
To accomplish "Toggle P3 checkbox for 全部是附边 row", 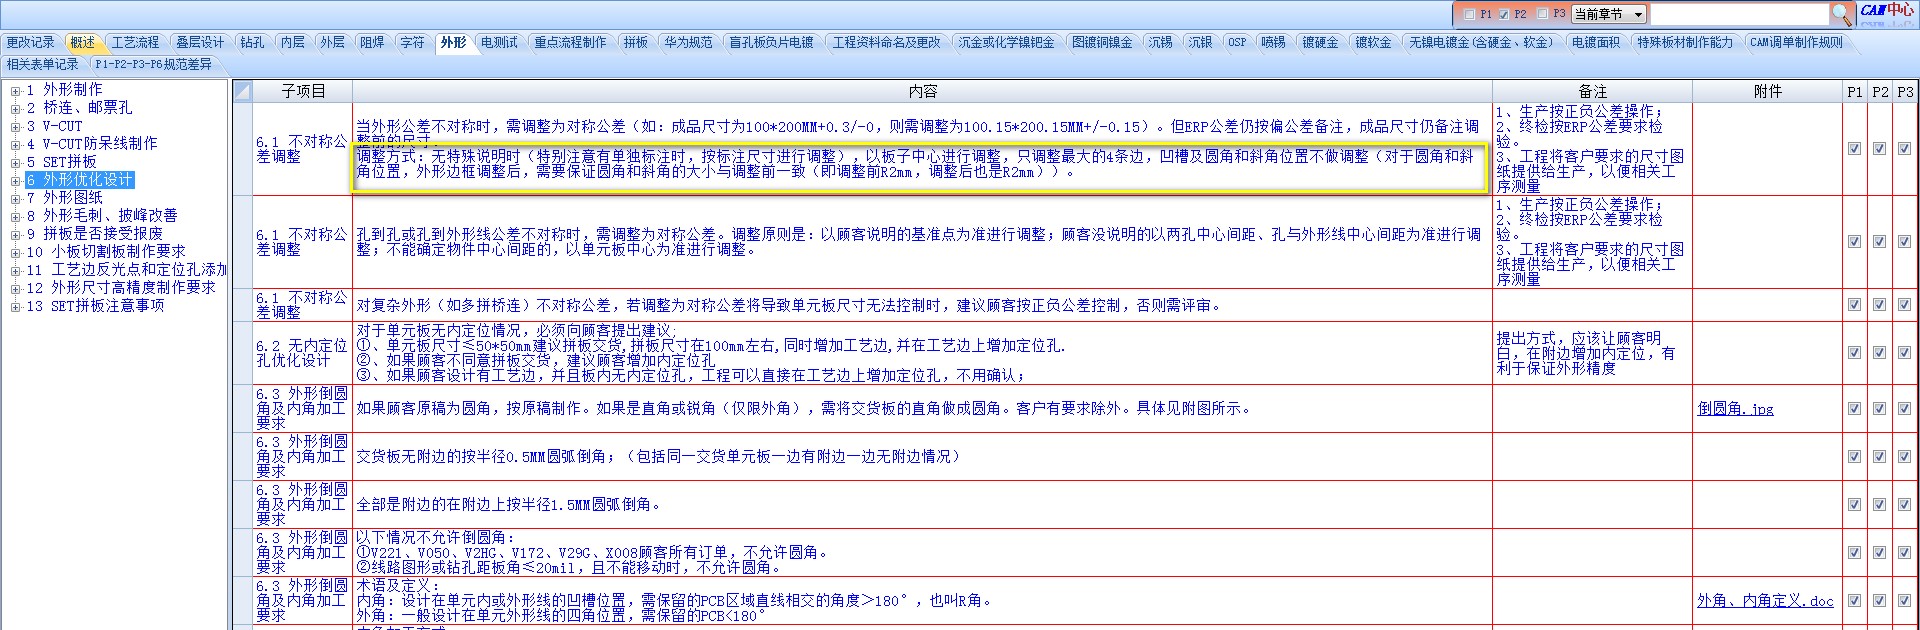I will pos(1904,505).
